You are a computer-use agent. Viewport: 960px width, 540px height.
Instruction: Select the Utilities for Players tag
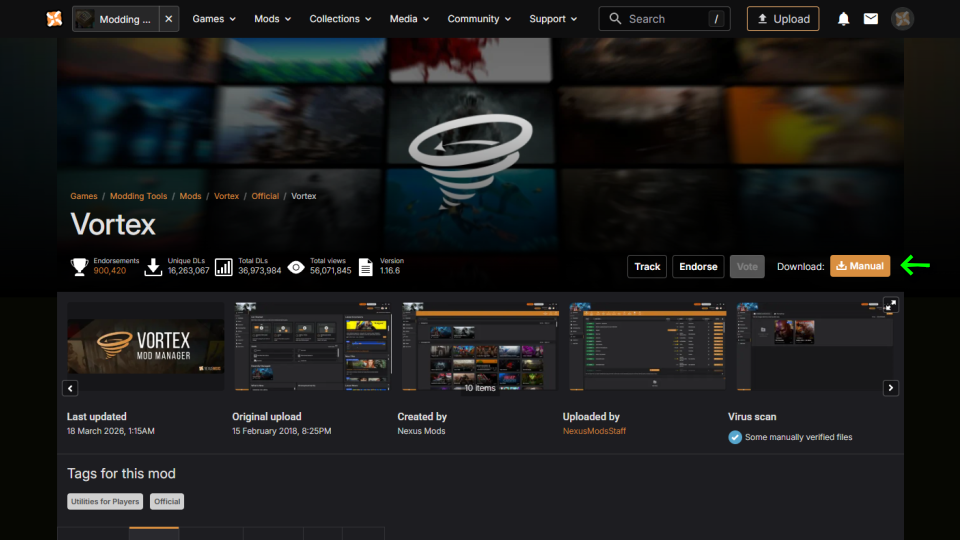105,501
